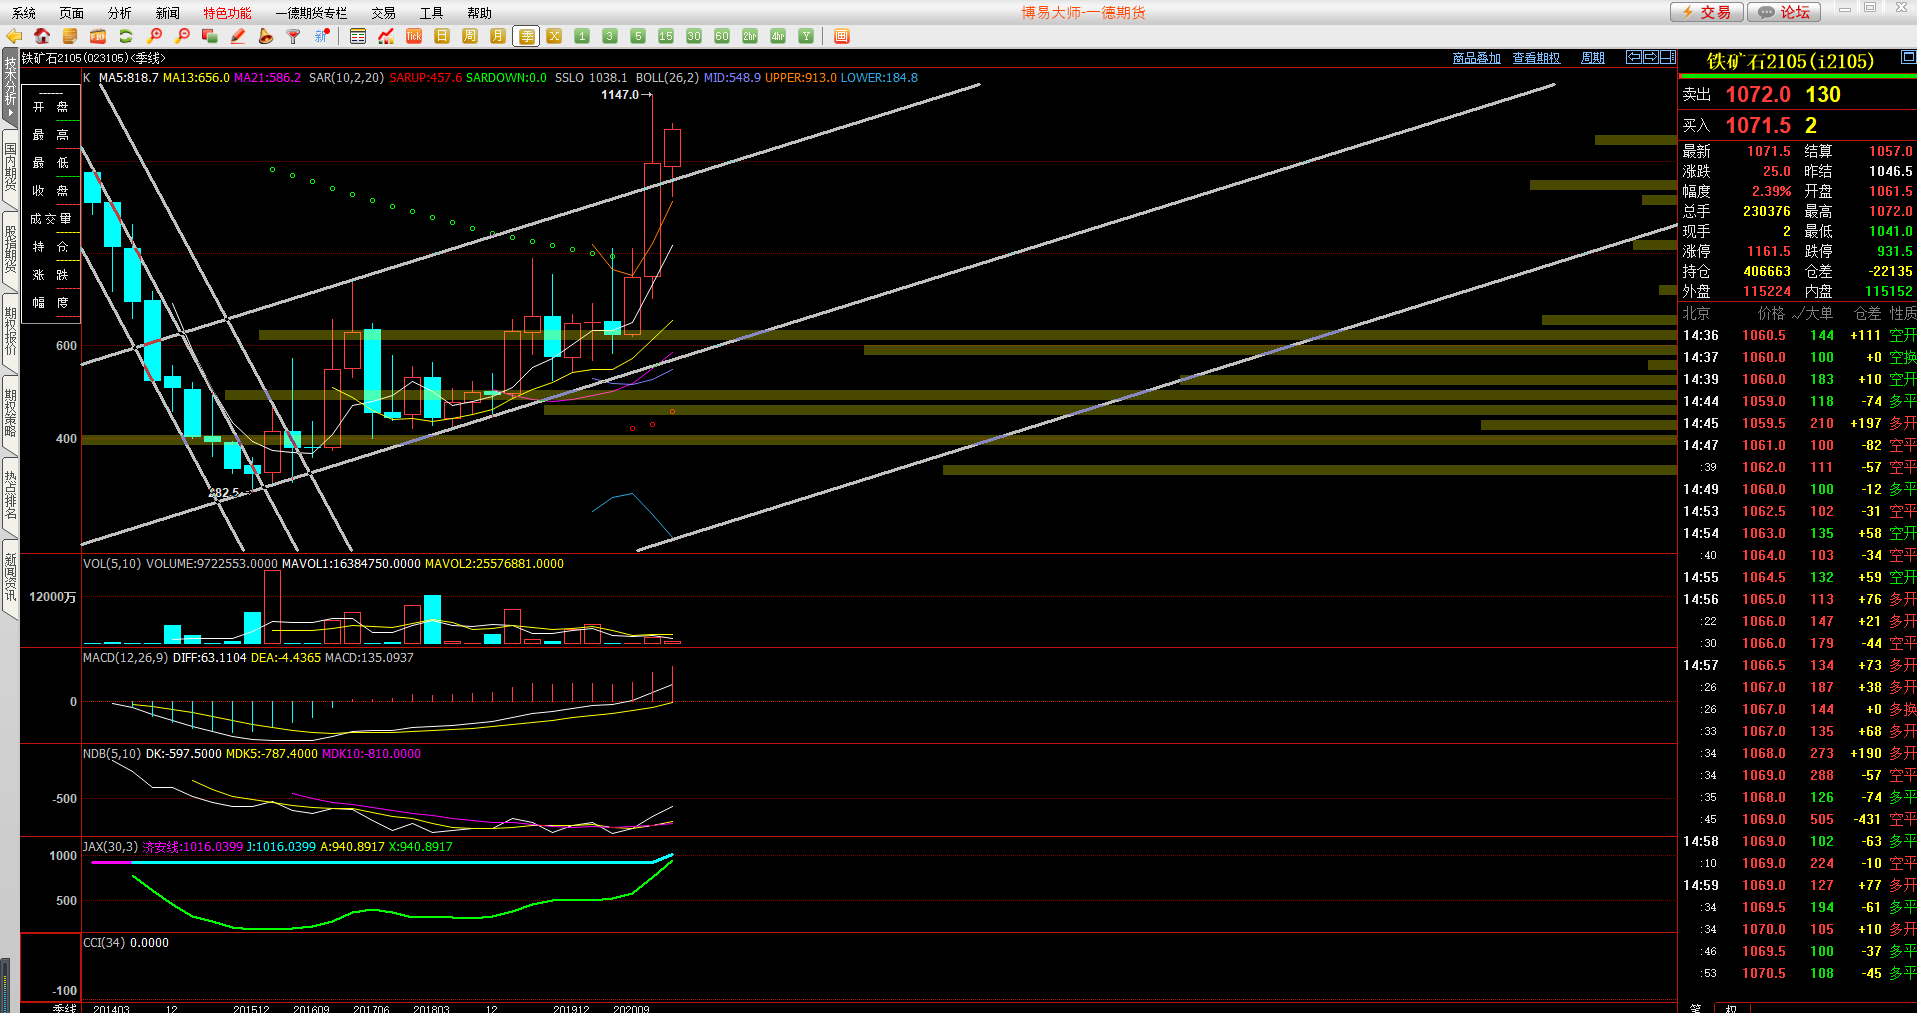Image resolution: width=1917 pixels, height=1013 pixels.
Task: Click the red layout icon after Y
Action: coord(842,36)
